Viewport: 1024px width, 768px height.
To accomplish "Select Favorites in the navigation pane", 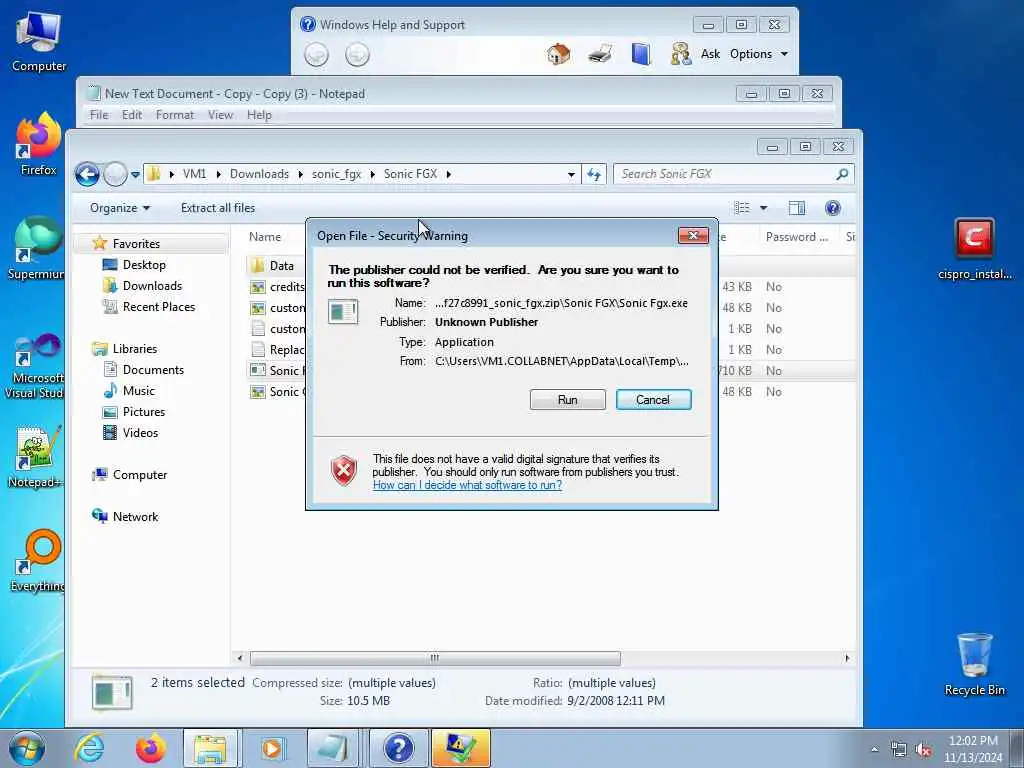I will [x=136, y=244].
